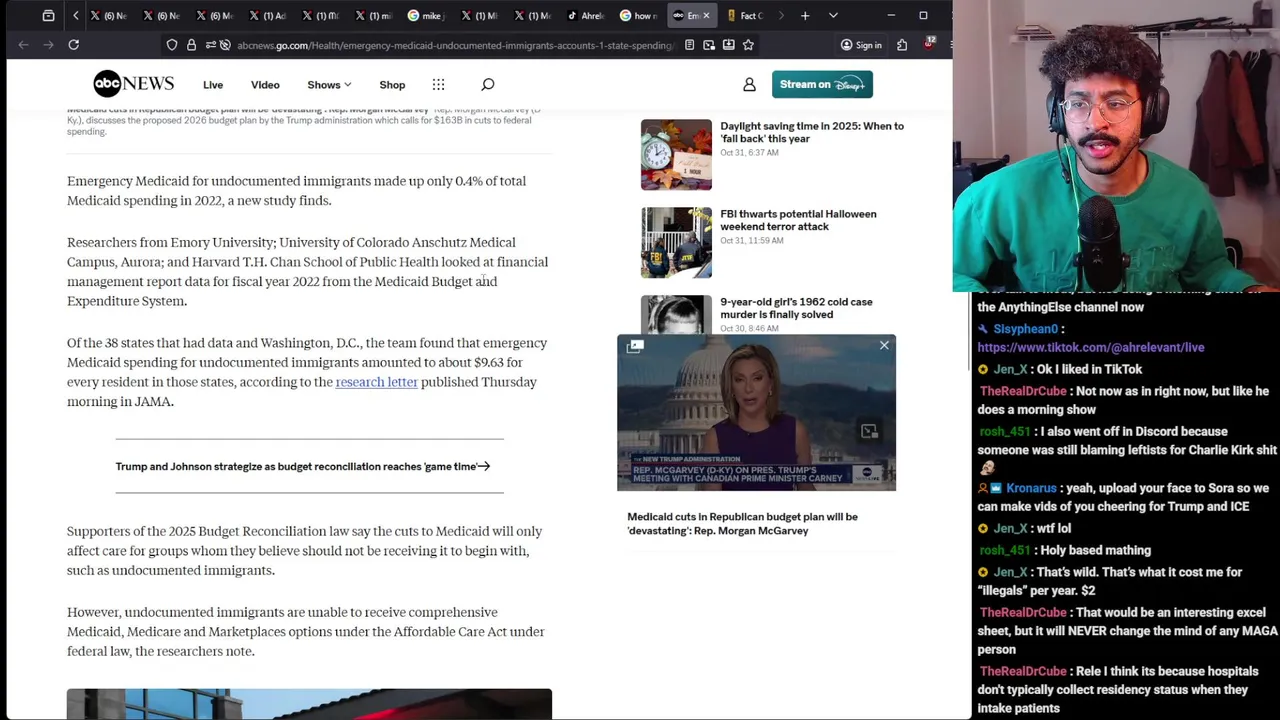Open FBI thwarts Halloween terror attack article

tap(798, 220)
